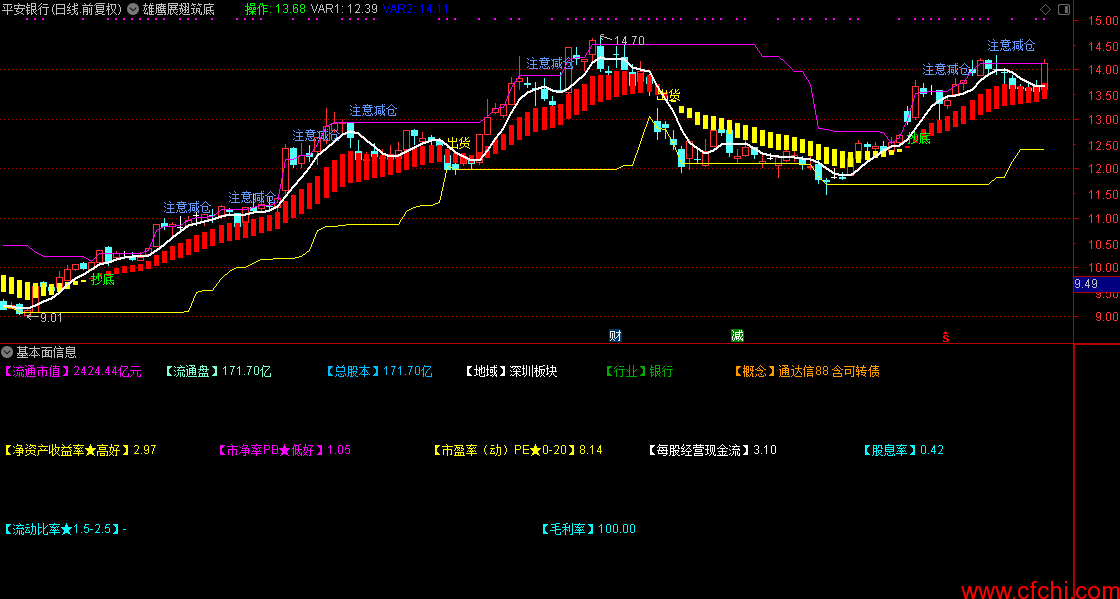Click the green 抄底 signal near 12.50
Image resolution: width=1120 pixels, height=599 pixels.
pos(919,139)
